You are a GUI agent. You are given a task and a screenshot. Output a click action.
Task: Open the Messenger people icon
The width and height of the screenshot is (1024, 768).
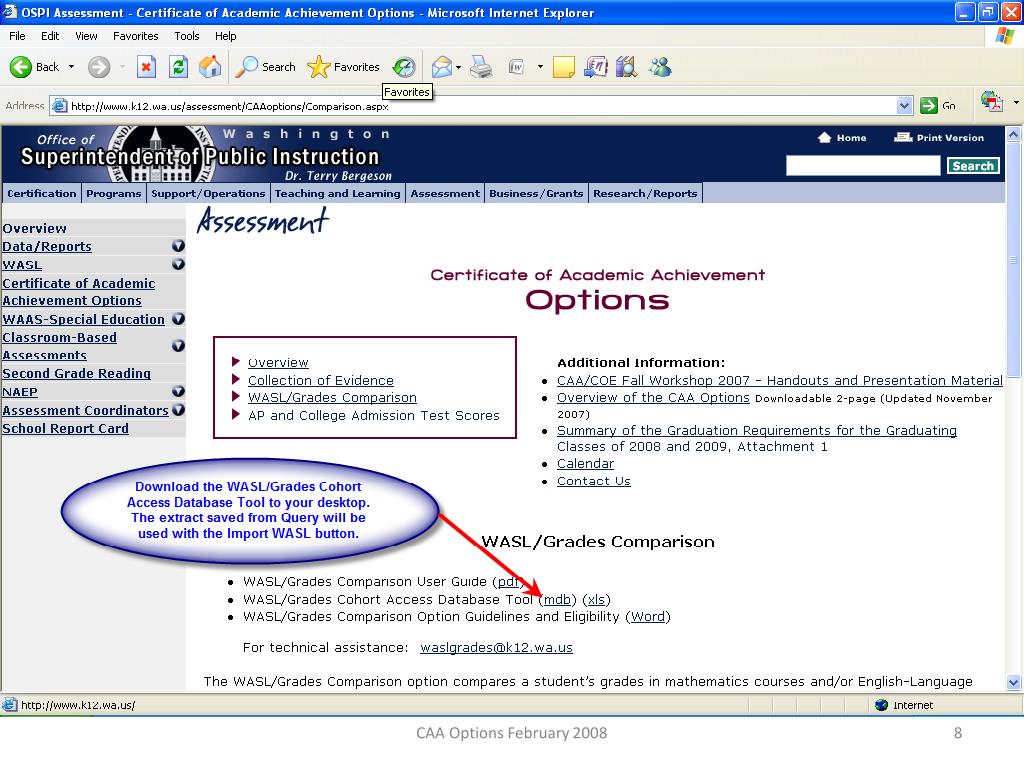click(660, 67)
